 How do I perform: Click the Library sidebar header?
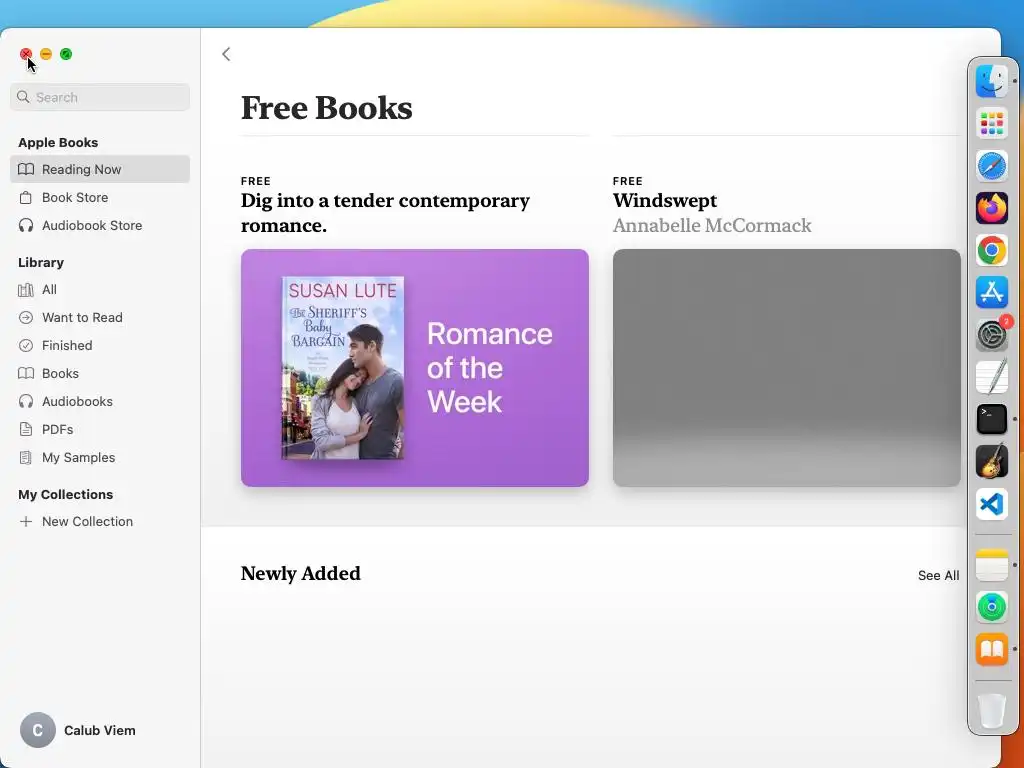(x=41, y=263)
